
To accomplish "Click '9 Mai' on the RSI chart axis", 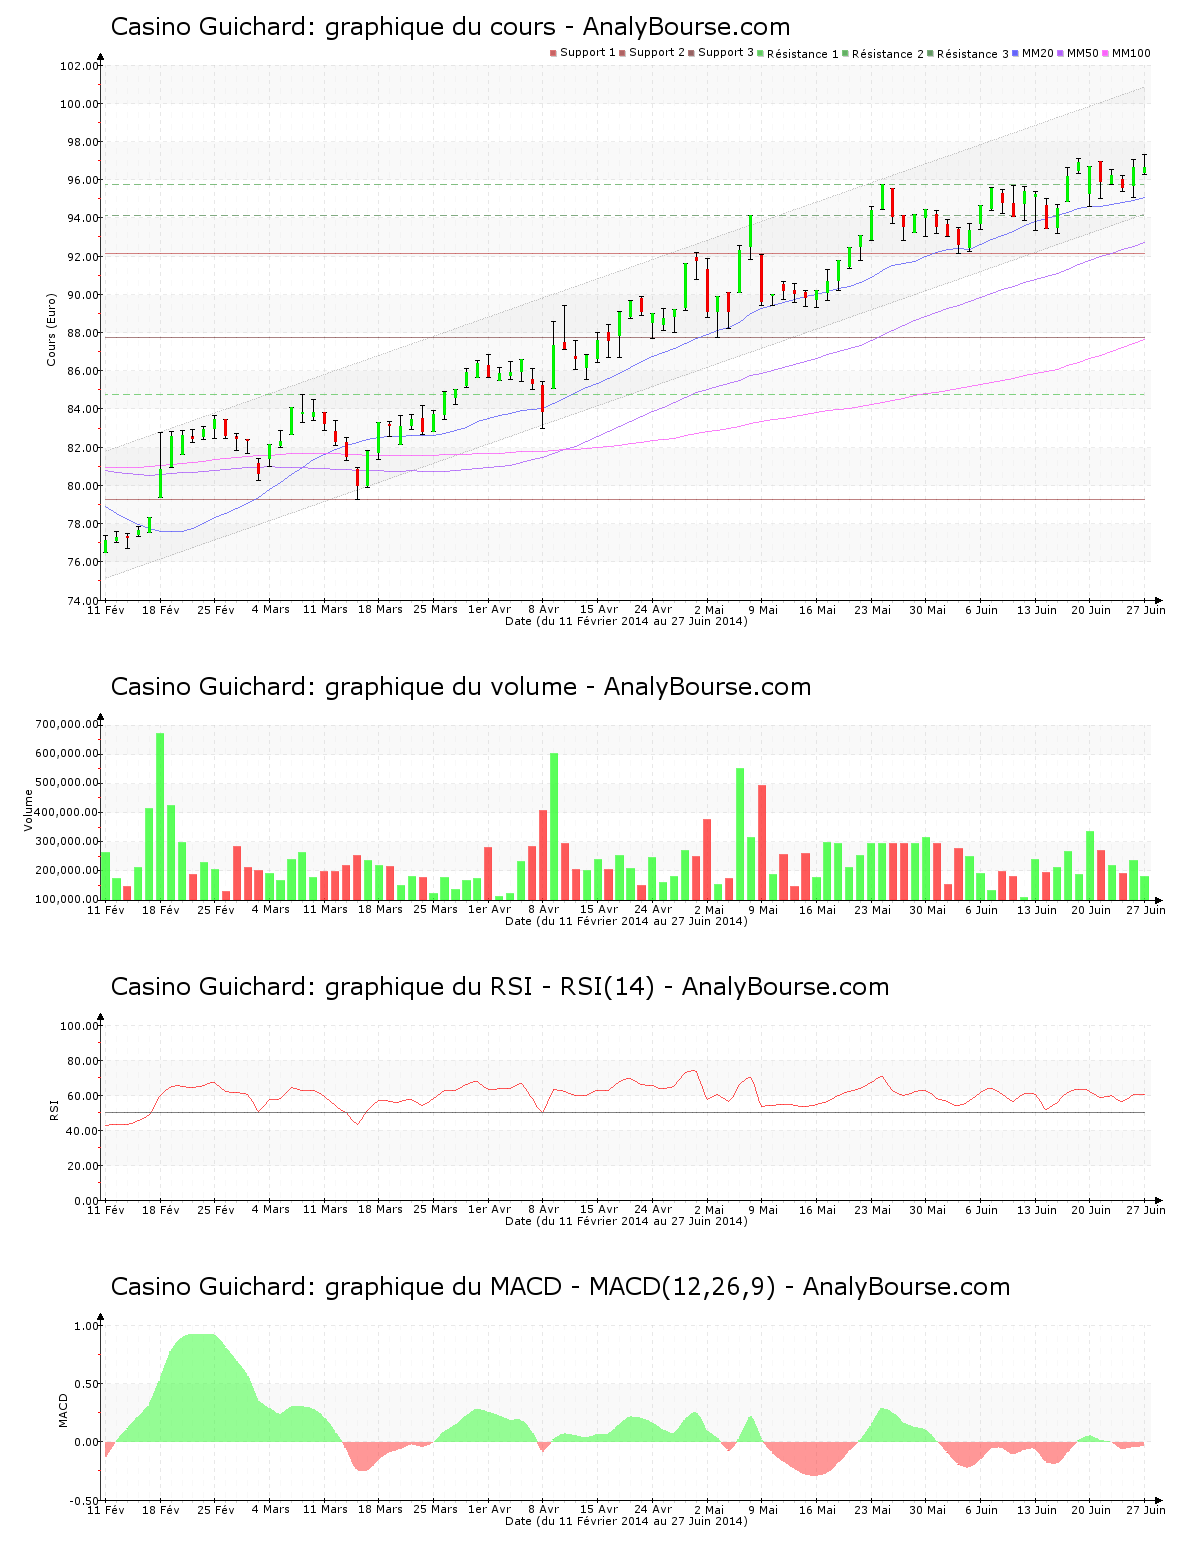I will point(763,1209).
